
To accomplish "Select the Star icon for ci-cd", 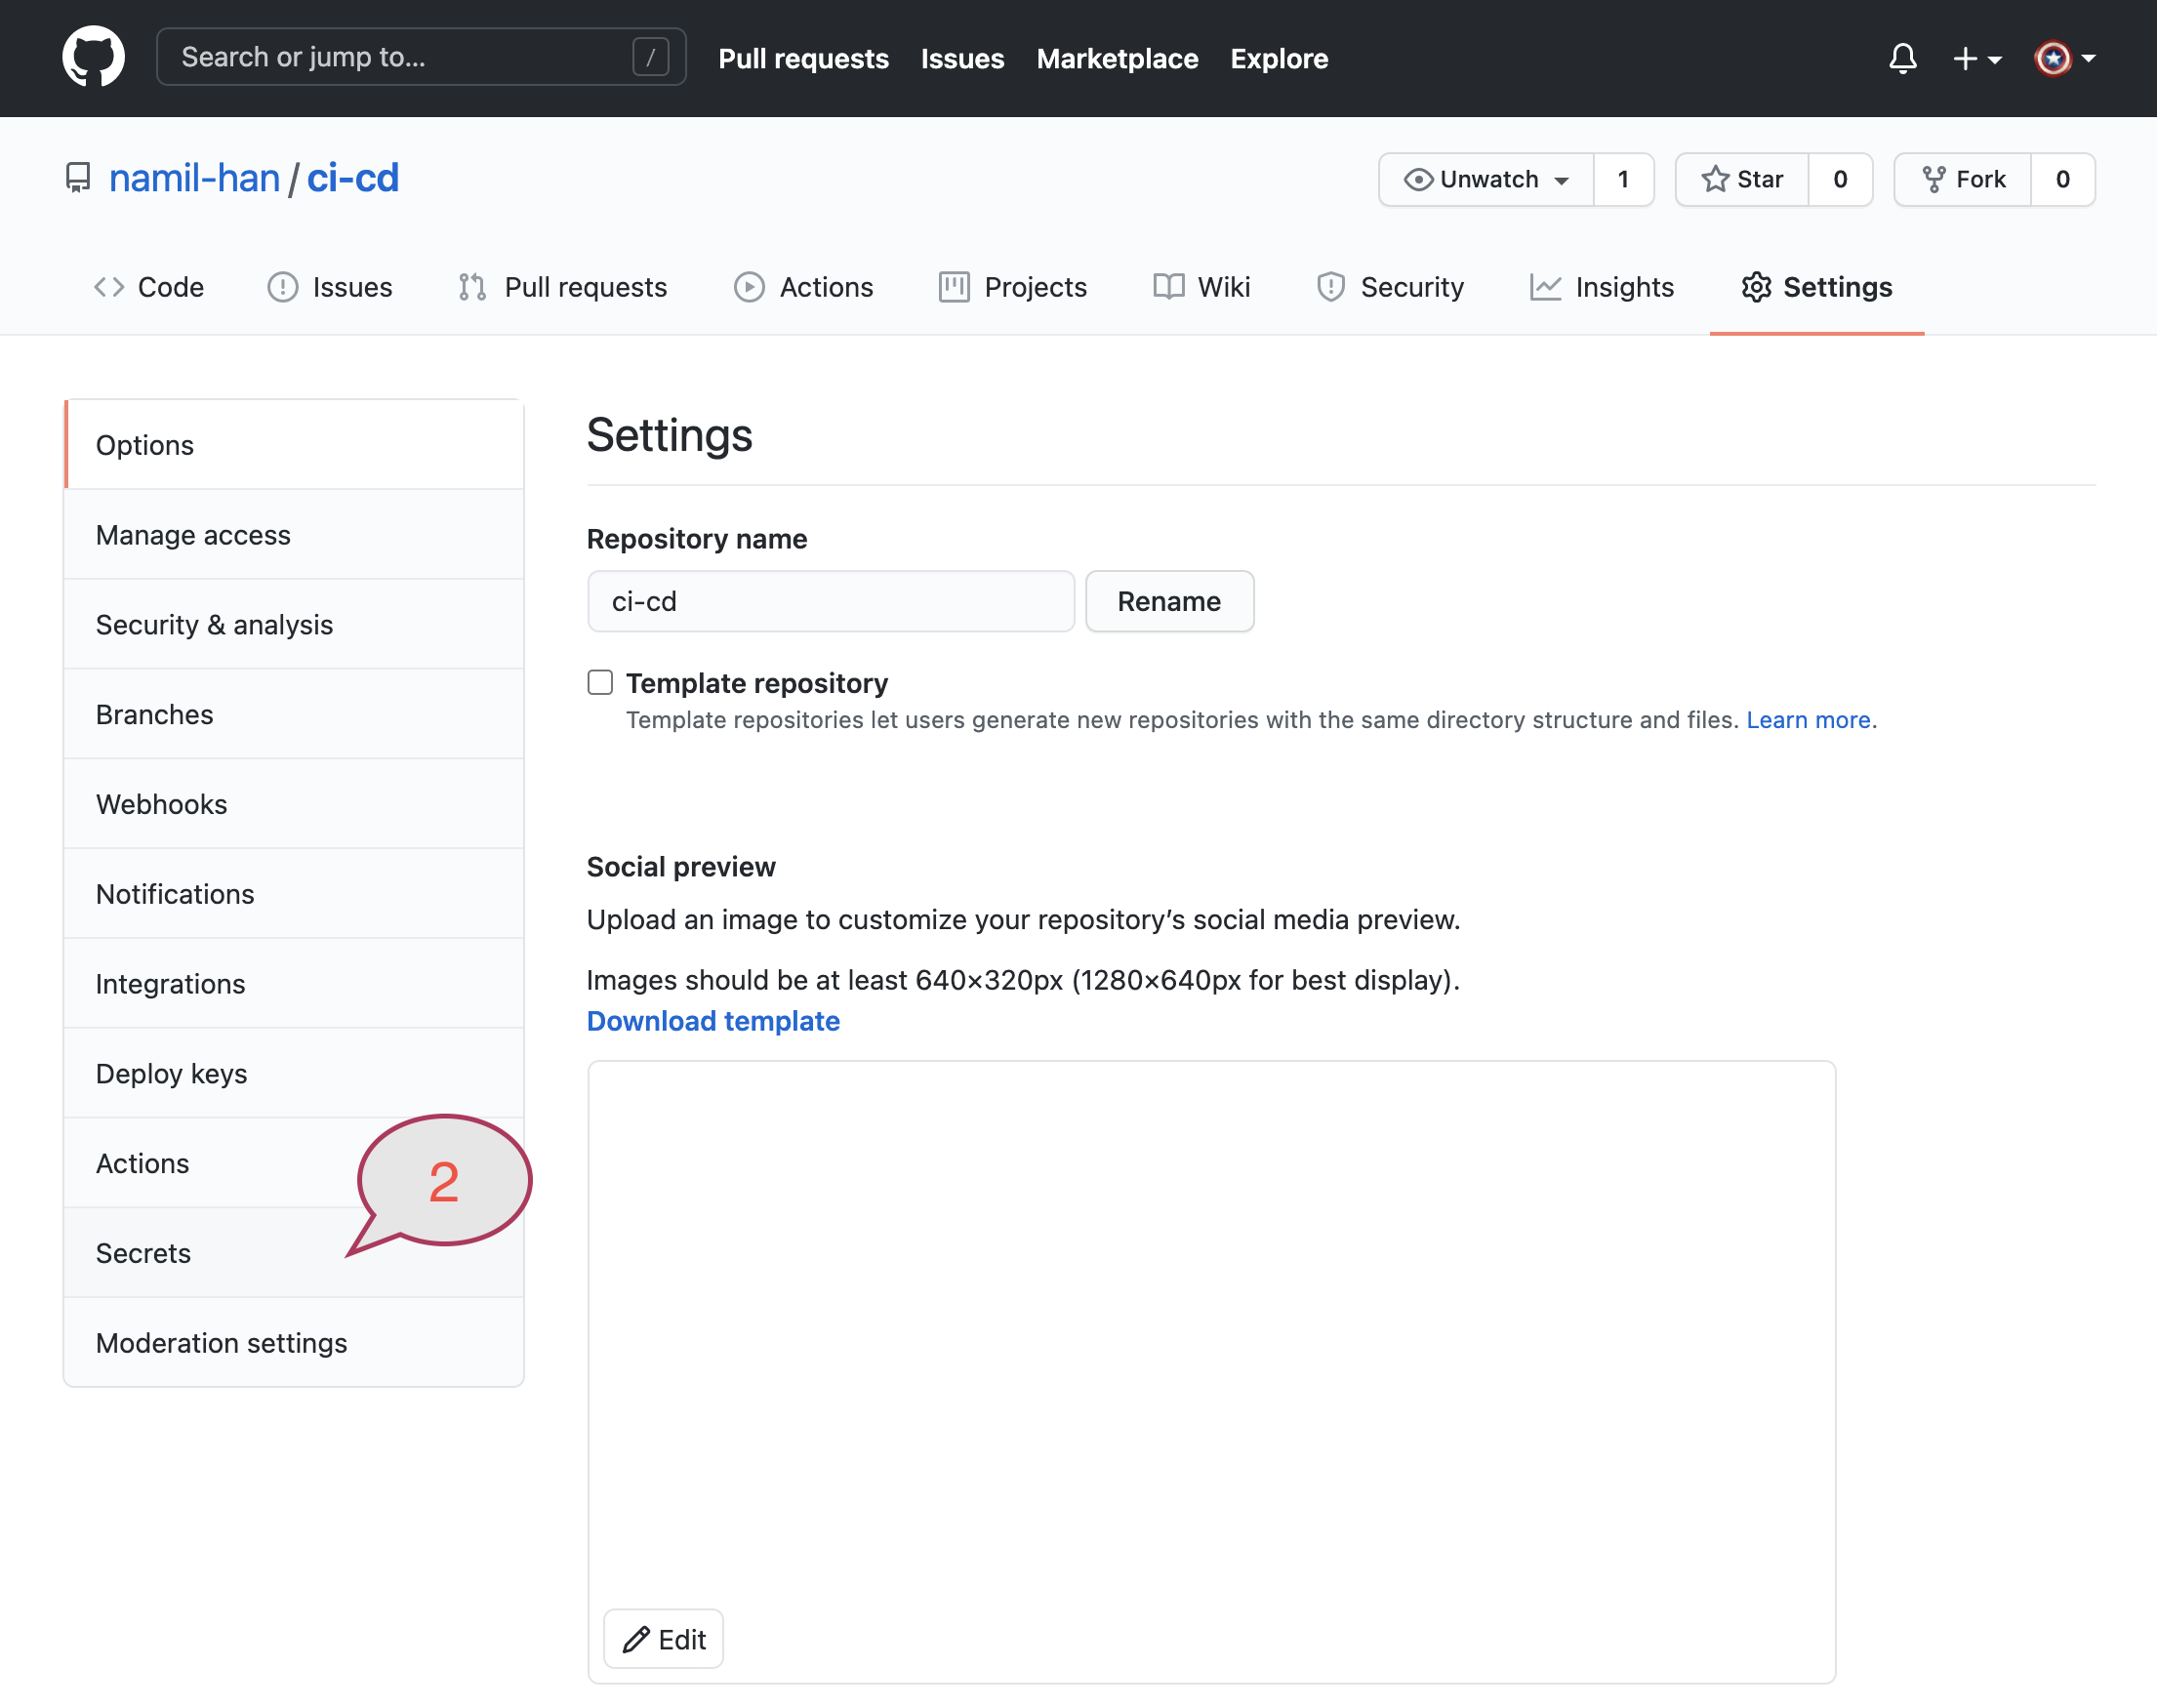I will tap(1714, 179).
